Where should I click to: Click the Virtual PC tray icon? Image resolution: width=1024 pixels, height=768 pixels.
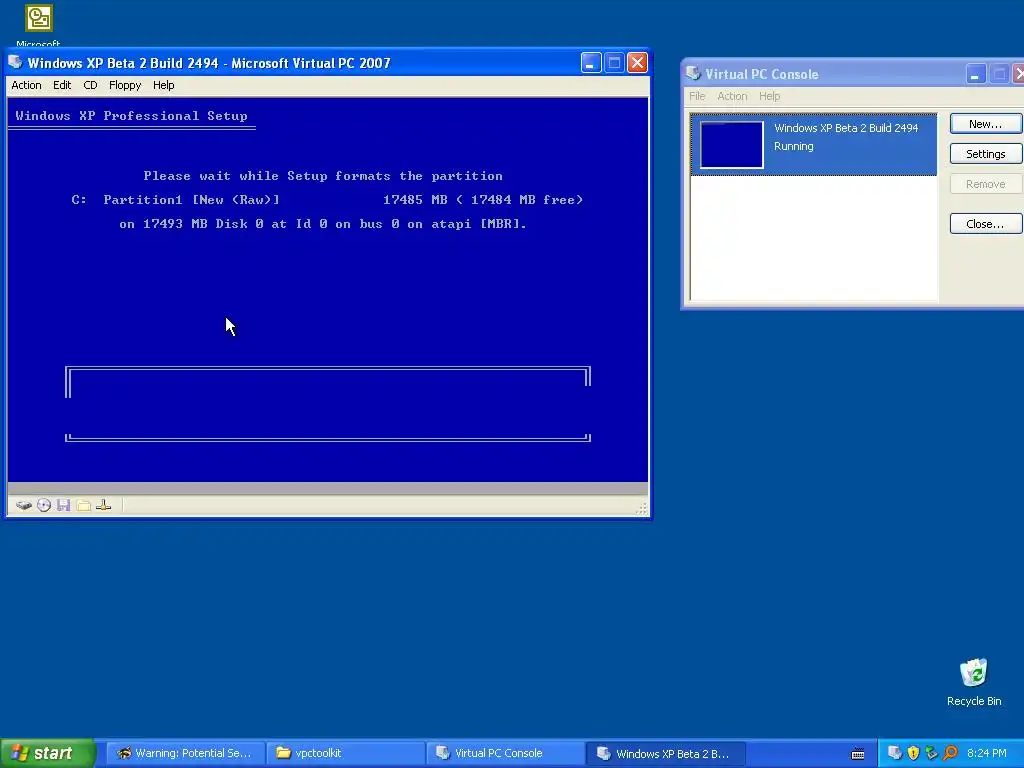coord(895,753)
